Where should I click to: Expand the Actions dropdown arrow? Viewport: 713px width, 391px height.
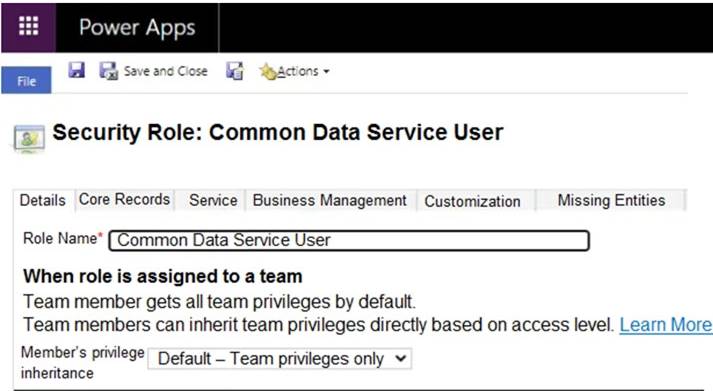(x=326, y=72)
